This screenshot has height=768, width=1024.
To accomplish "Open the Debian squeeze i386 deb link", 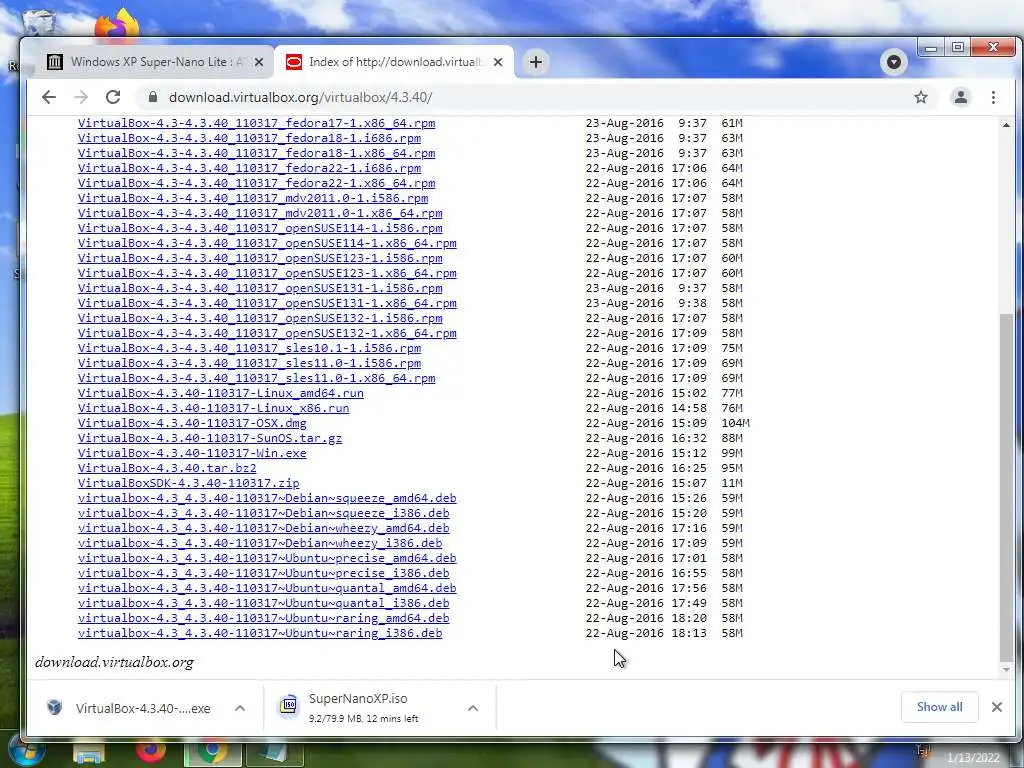I will [264, 513].
